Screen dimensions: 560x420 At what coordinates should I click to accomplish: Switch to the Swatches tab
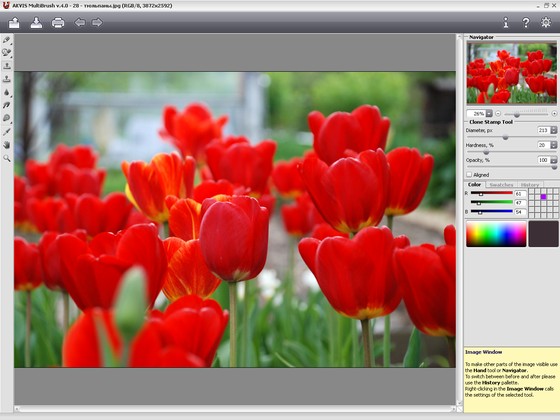point(501,185)
